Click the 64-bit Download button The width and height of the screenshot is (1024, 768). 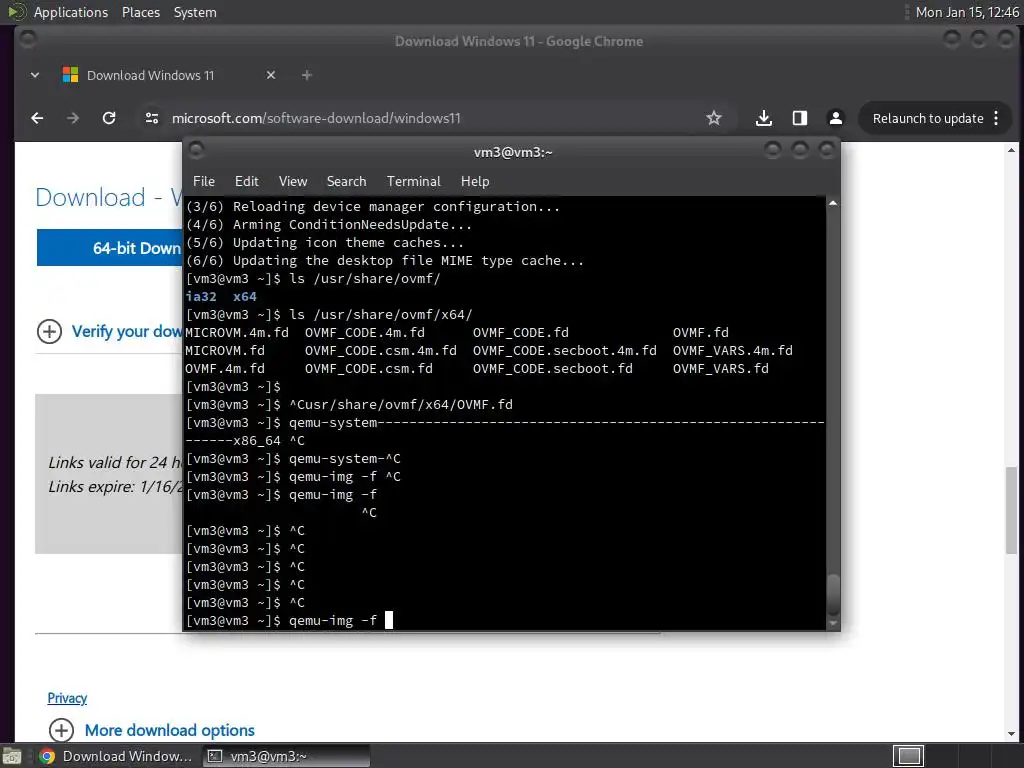[x=110, y=248]
